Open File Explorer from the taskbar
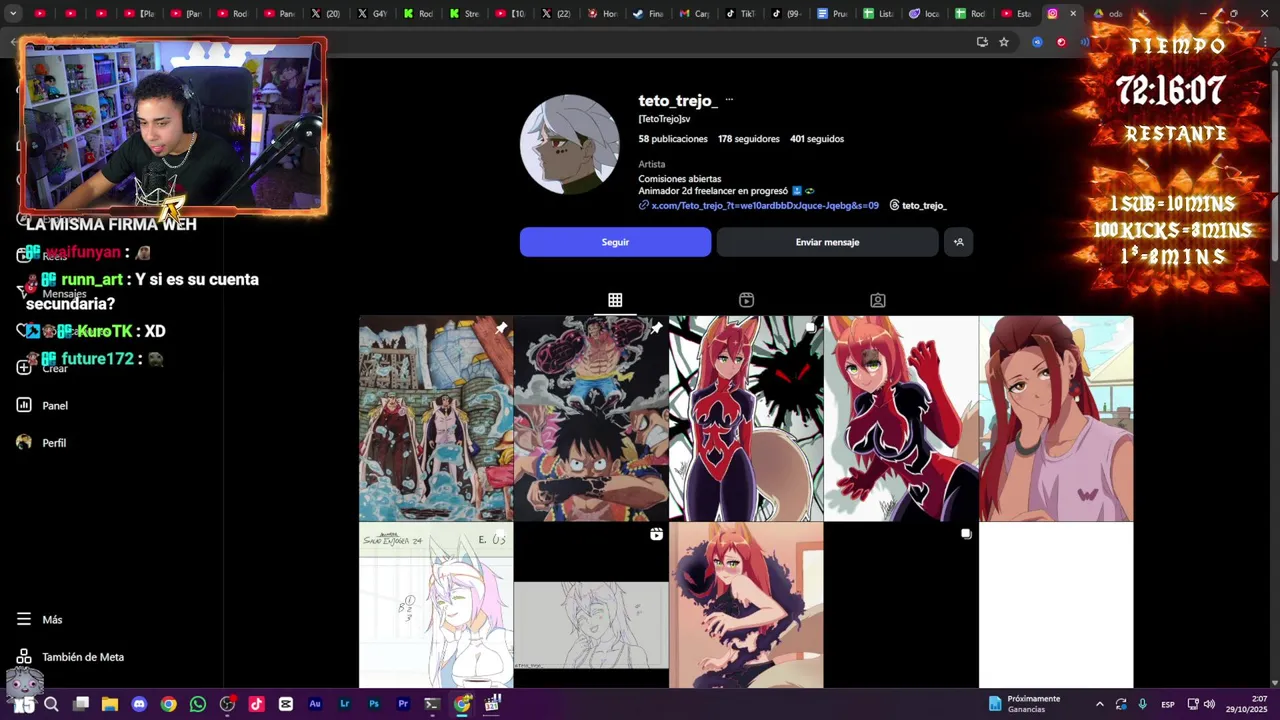 point(110,704)
